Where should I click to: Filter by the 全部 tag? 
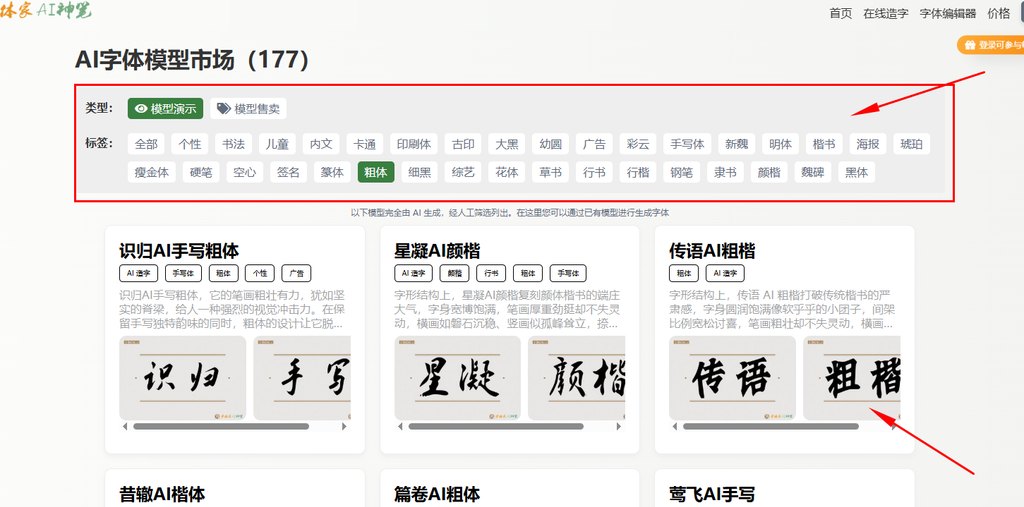pos(146,144)
